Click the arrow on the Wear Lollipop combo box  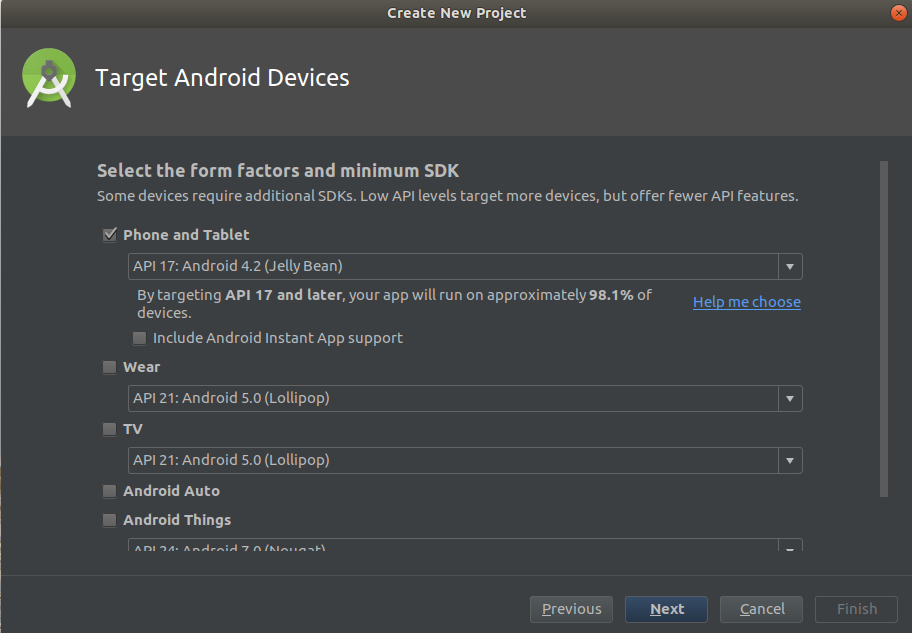click(x=790, y=399)
